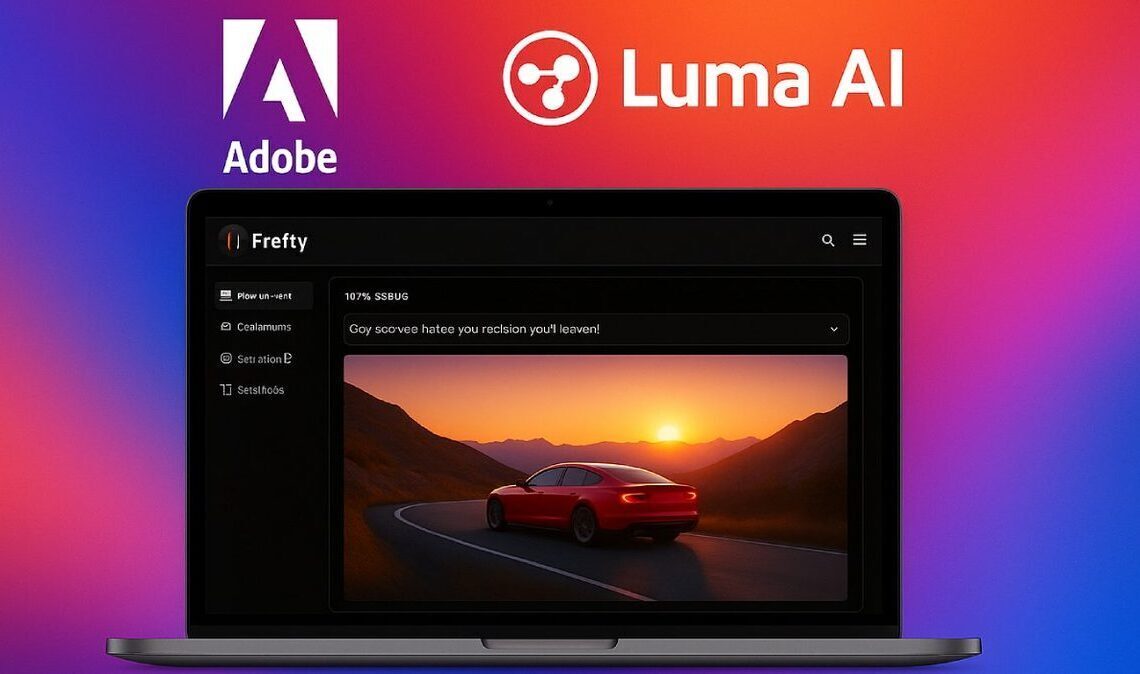Click the Adobe wordmark text
The width and height of the screenshot is (1140, 674).
coord(280,157)
